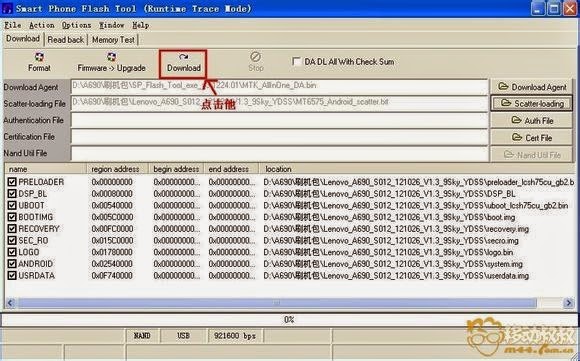Sort by begin address column header

click(176, 169)
